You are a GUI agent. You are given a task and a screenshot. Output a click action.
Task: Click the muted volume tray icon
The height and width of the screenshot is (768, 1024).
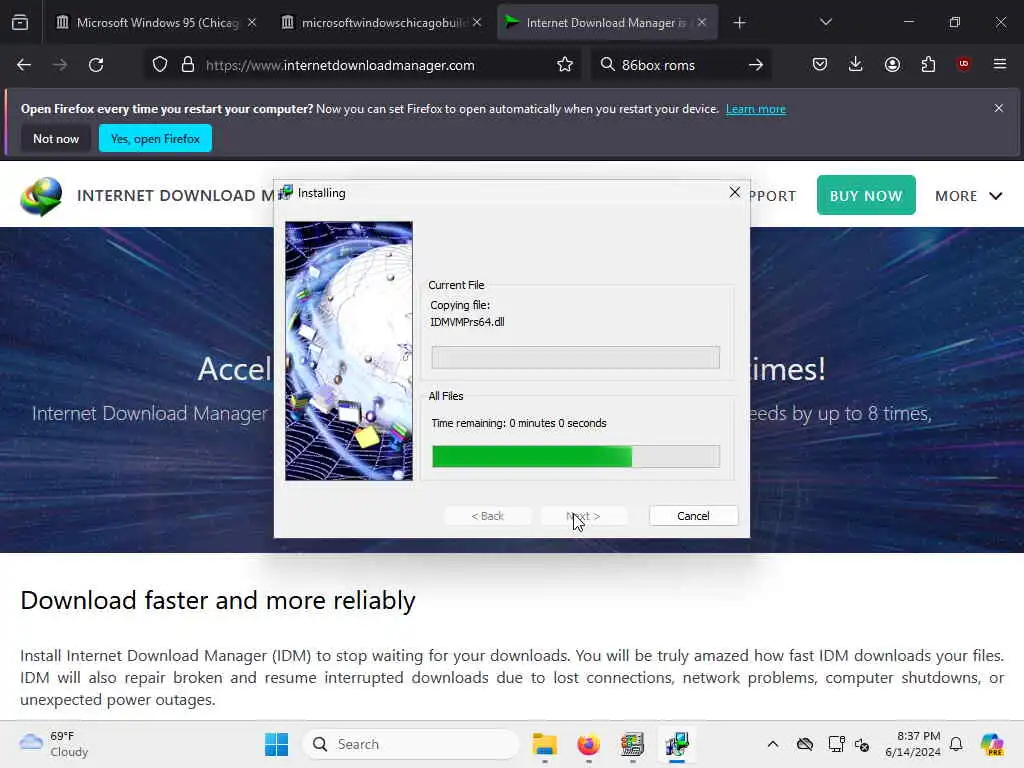click(862, 744)
